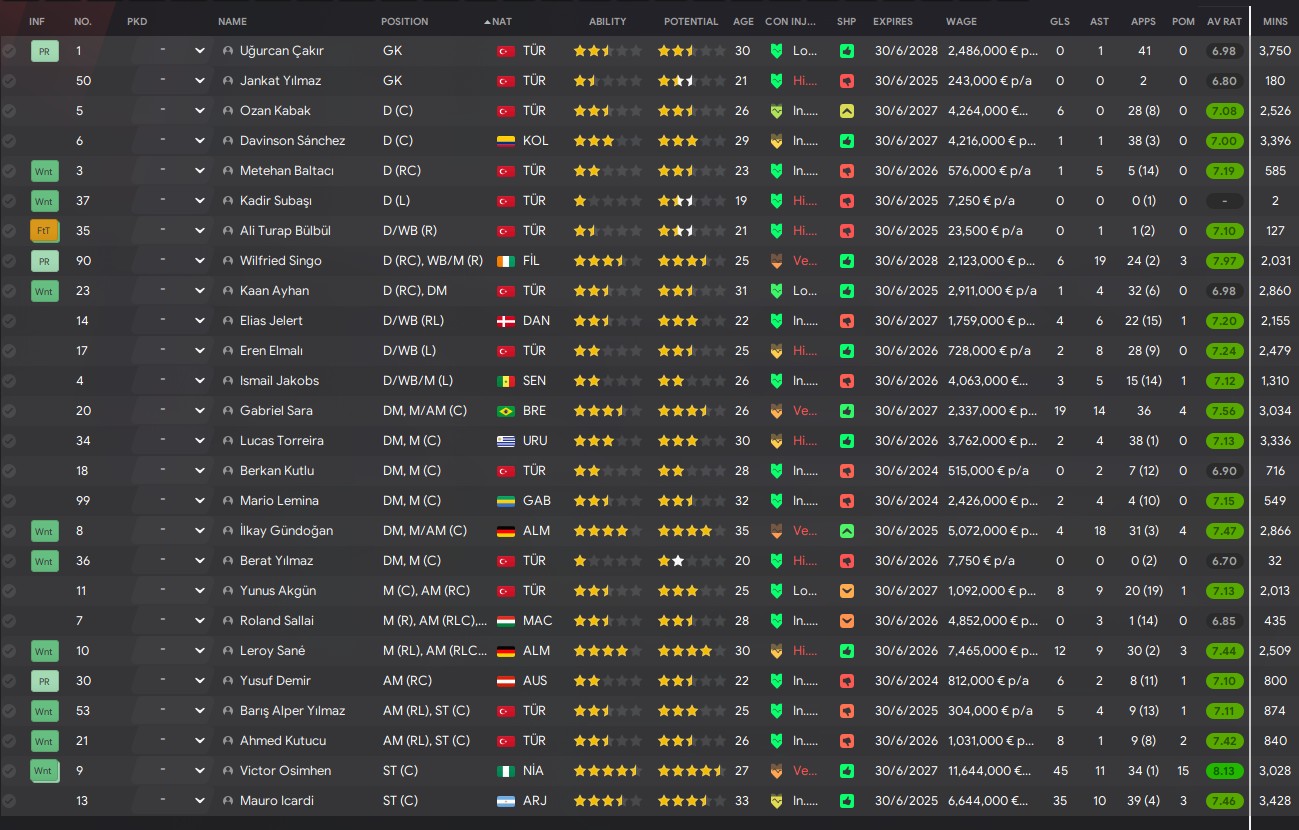Viewport: 1299px width, 830px height.
Task: Expand the picked dropdown for Wilfried Singo
Action: tap(199, 261)
